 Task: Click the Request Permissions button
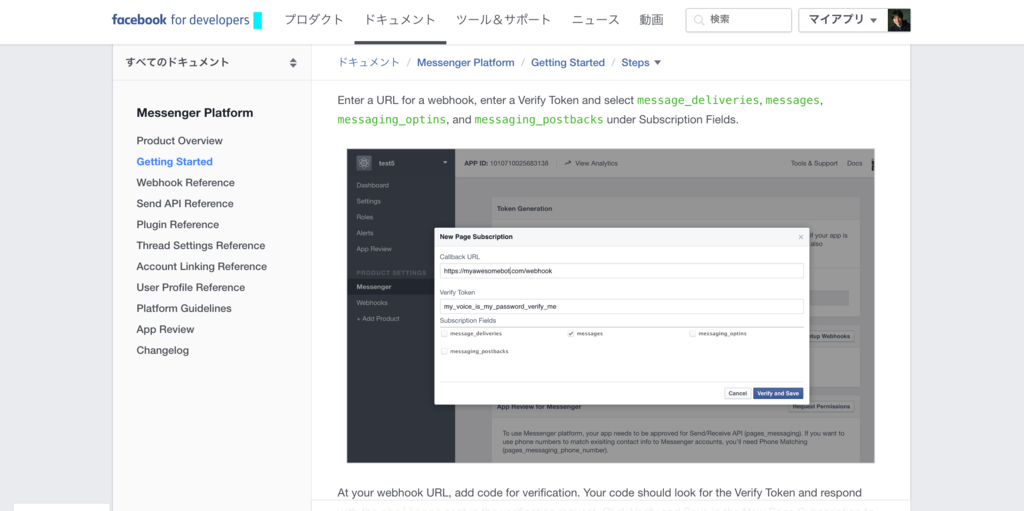[x=822, y=406]
